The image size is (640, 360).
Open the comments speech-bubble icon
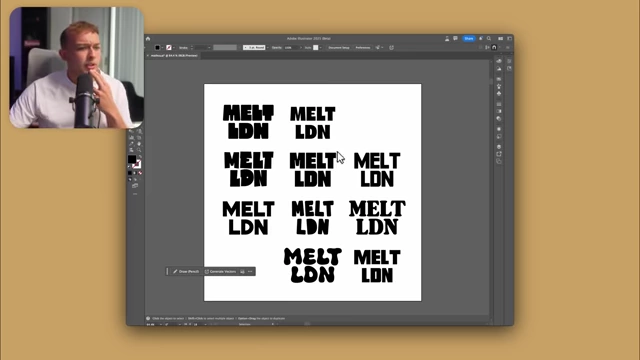pyautogui.click(x=456, y=38)
